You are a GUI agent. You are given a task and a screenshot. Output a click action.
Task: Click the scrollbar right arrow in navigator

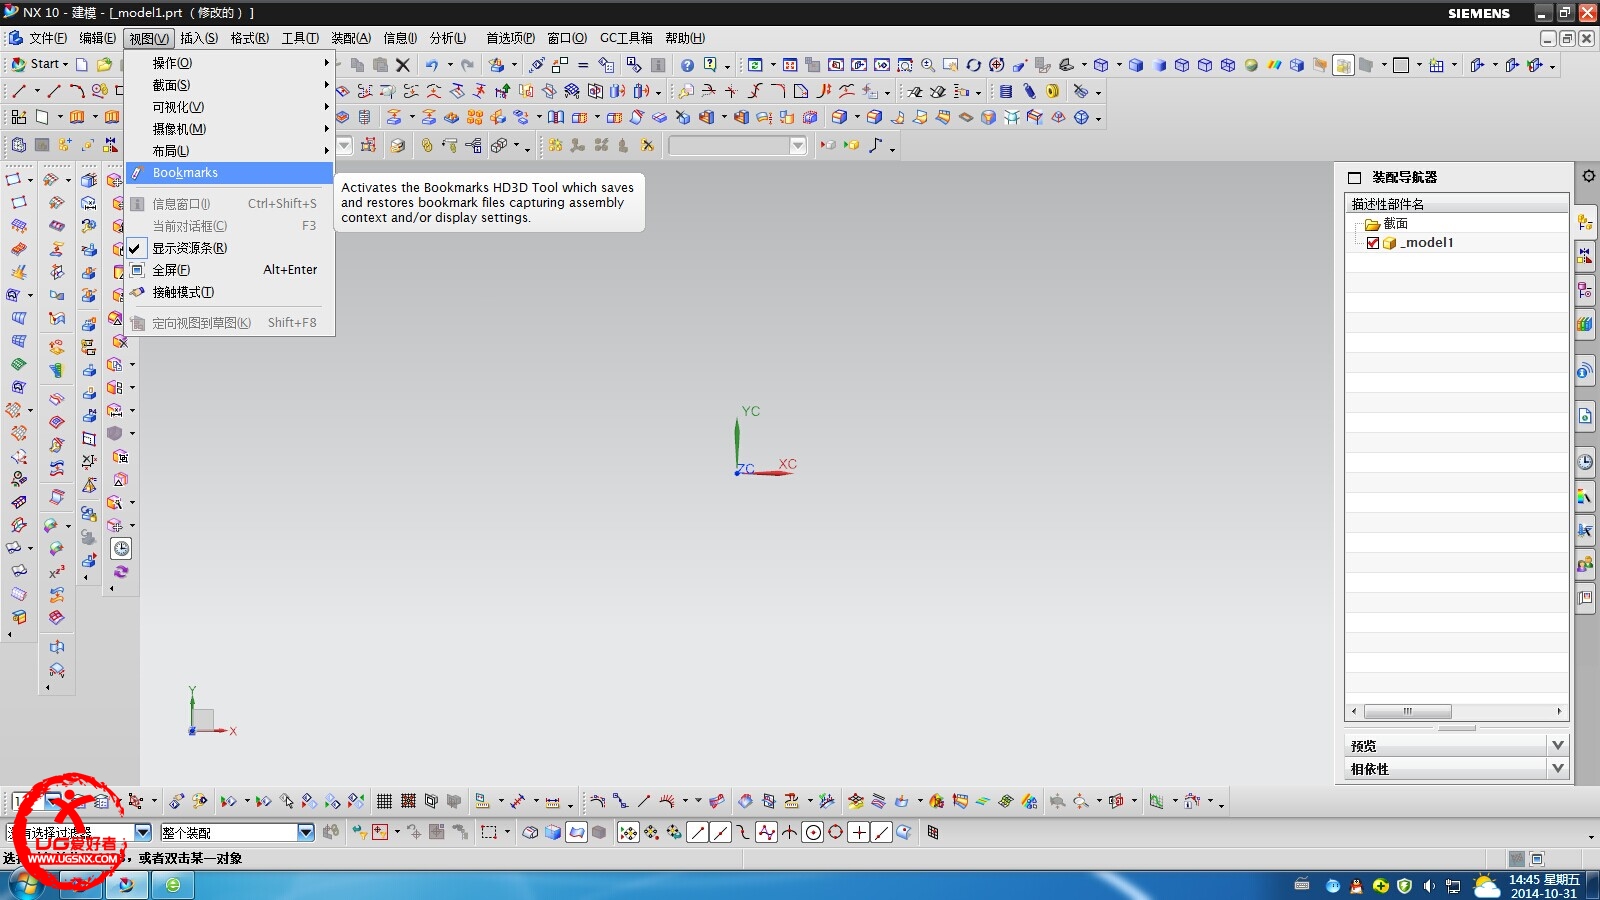1559,711
